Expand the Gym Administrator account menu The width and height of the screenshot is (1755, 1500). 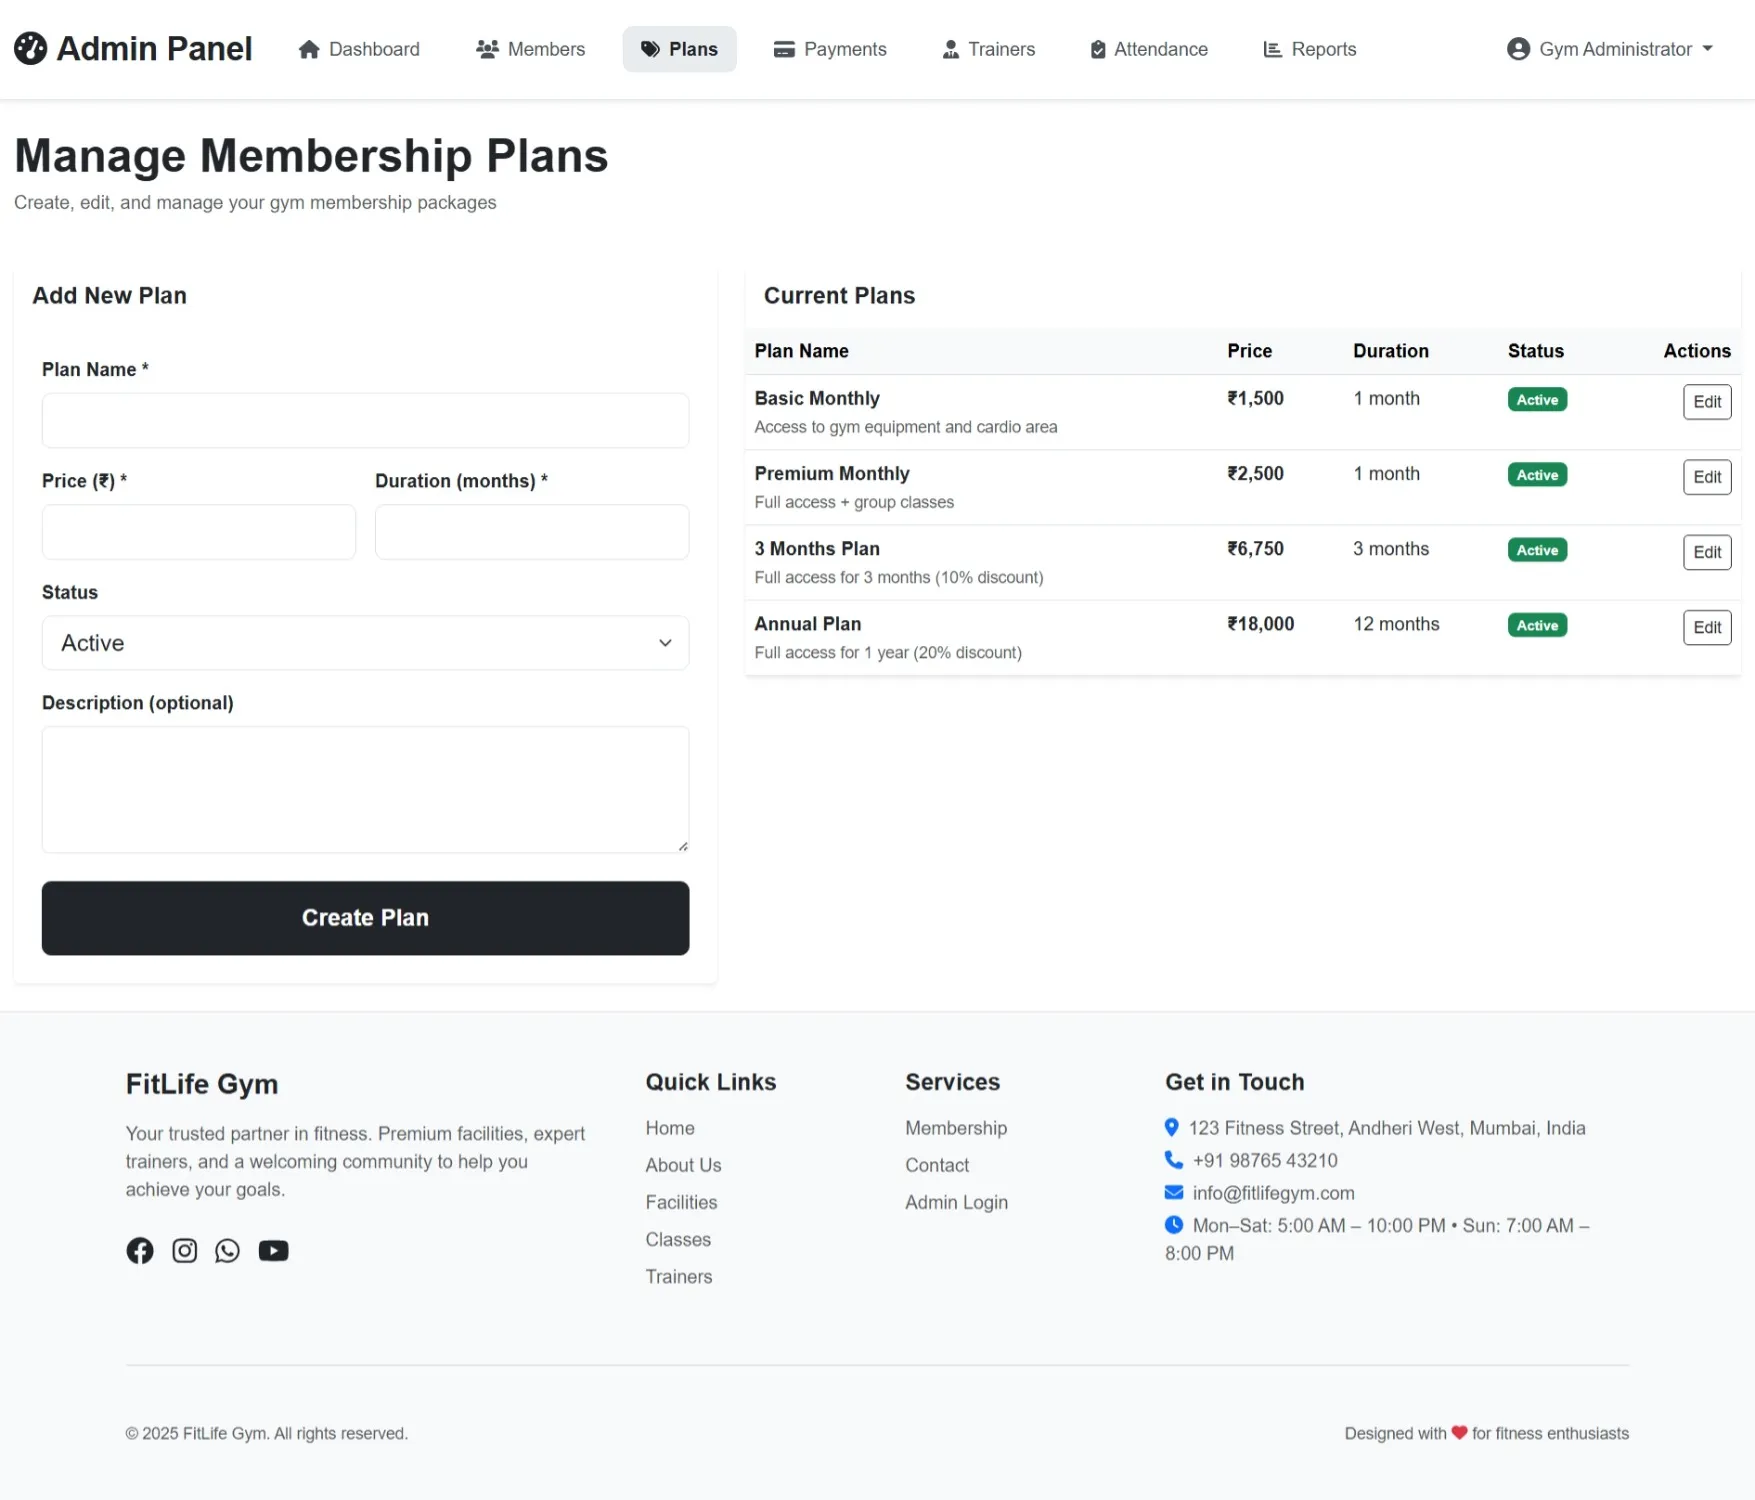(1609, 48)
